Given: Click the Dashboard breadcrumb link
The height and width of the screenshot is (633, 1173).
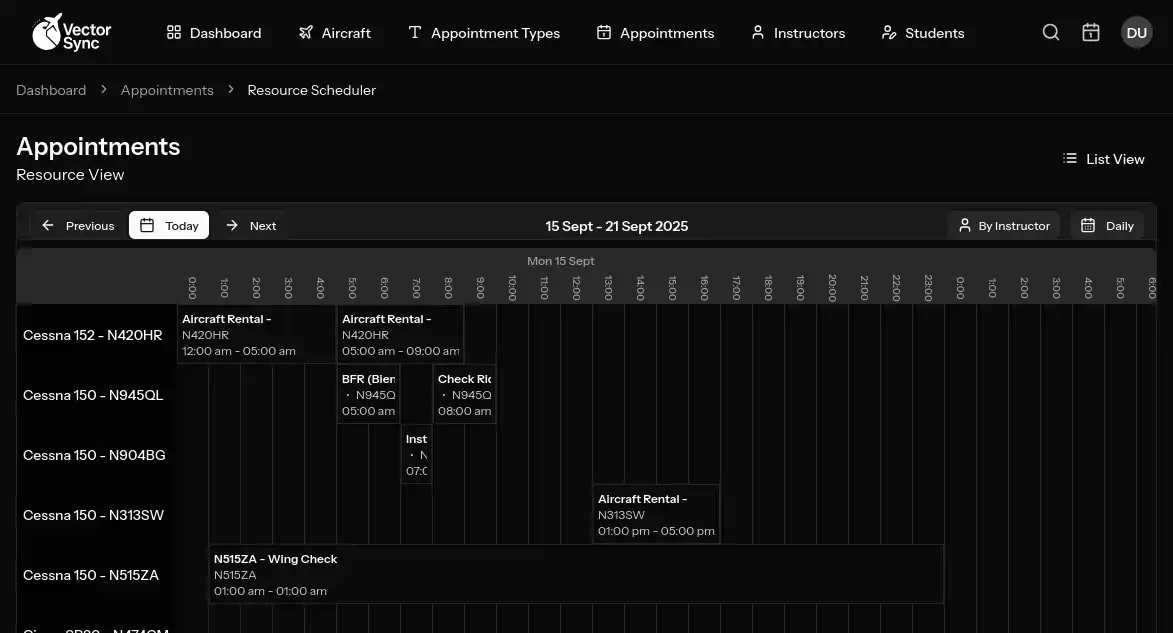Looking at the screenshot, I should coord(51,90).
